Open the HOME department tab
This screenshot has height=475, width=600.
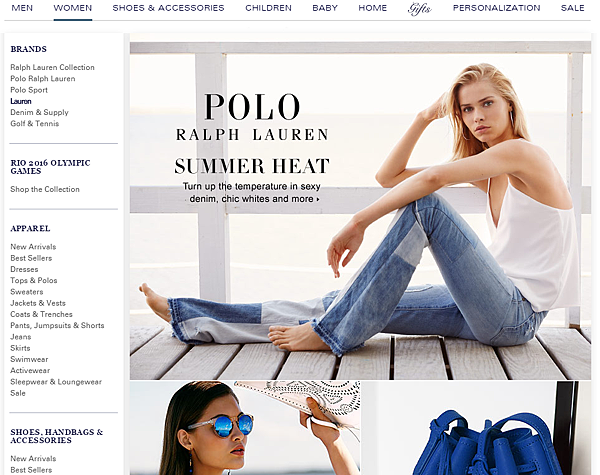[372, 8]
